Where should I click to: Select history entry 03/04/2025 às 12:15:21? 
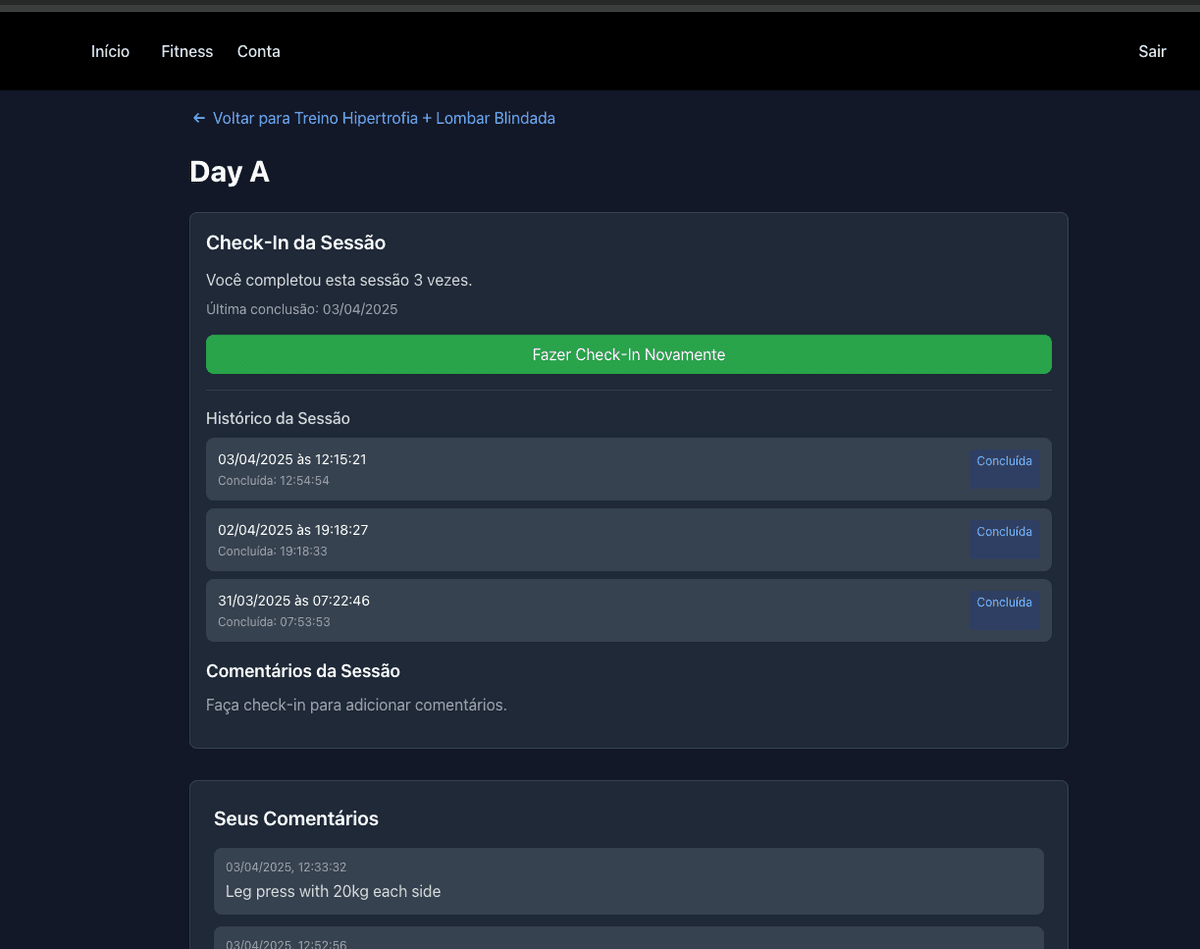(629, 469)
